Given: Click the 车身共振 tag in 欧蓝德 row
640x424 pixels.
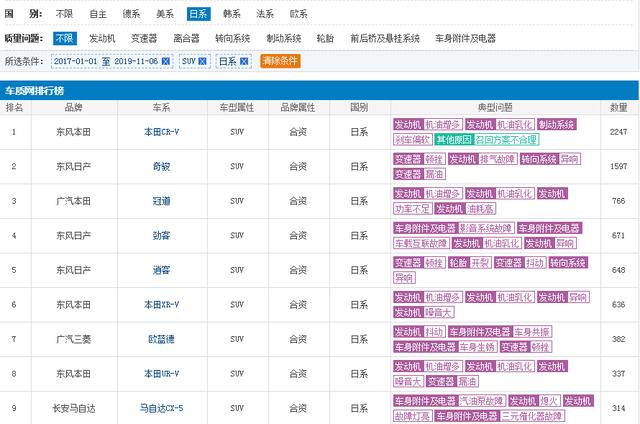Looking at the screenshot, I should pyautogui.click(x=532, y=332).
